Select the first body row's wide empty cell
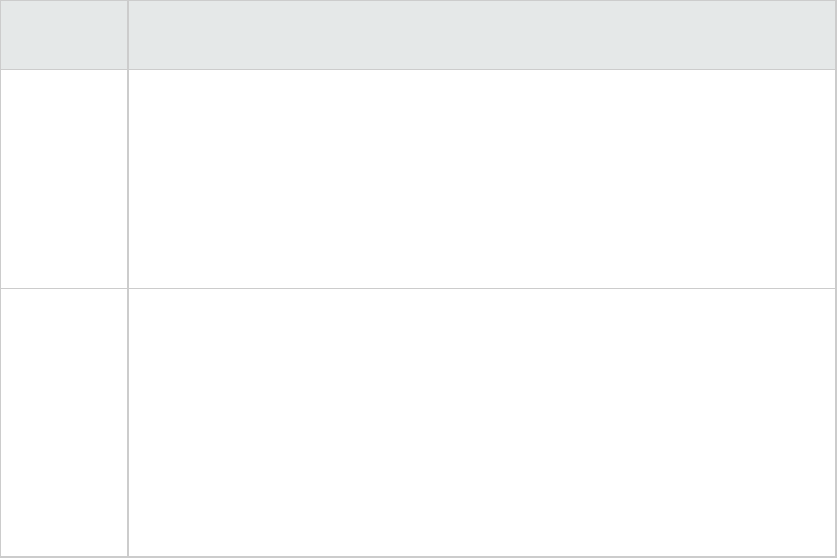 click(x=482, y=179)
